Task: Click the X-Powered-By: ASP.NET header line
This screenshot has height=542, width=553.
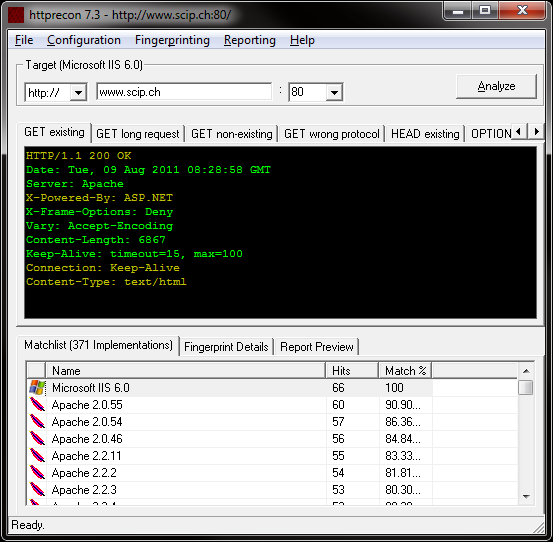Action: [99, 198]
